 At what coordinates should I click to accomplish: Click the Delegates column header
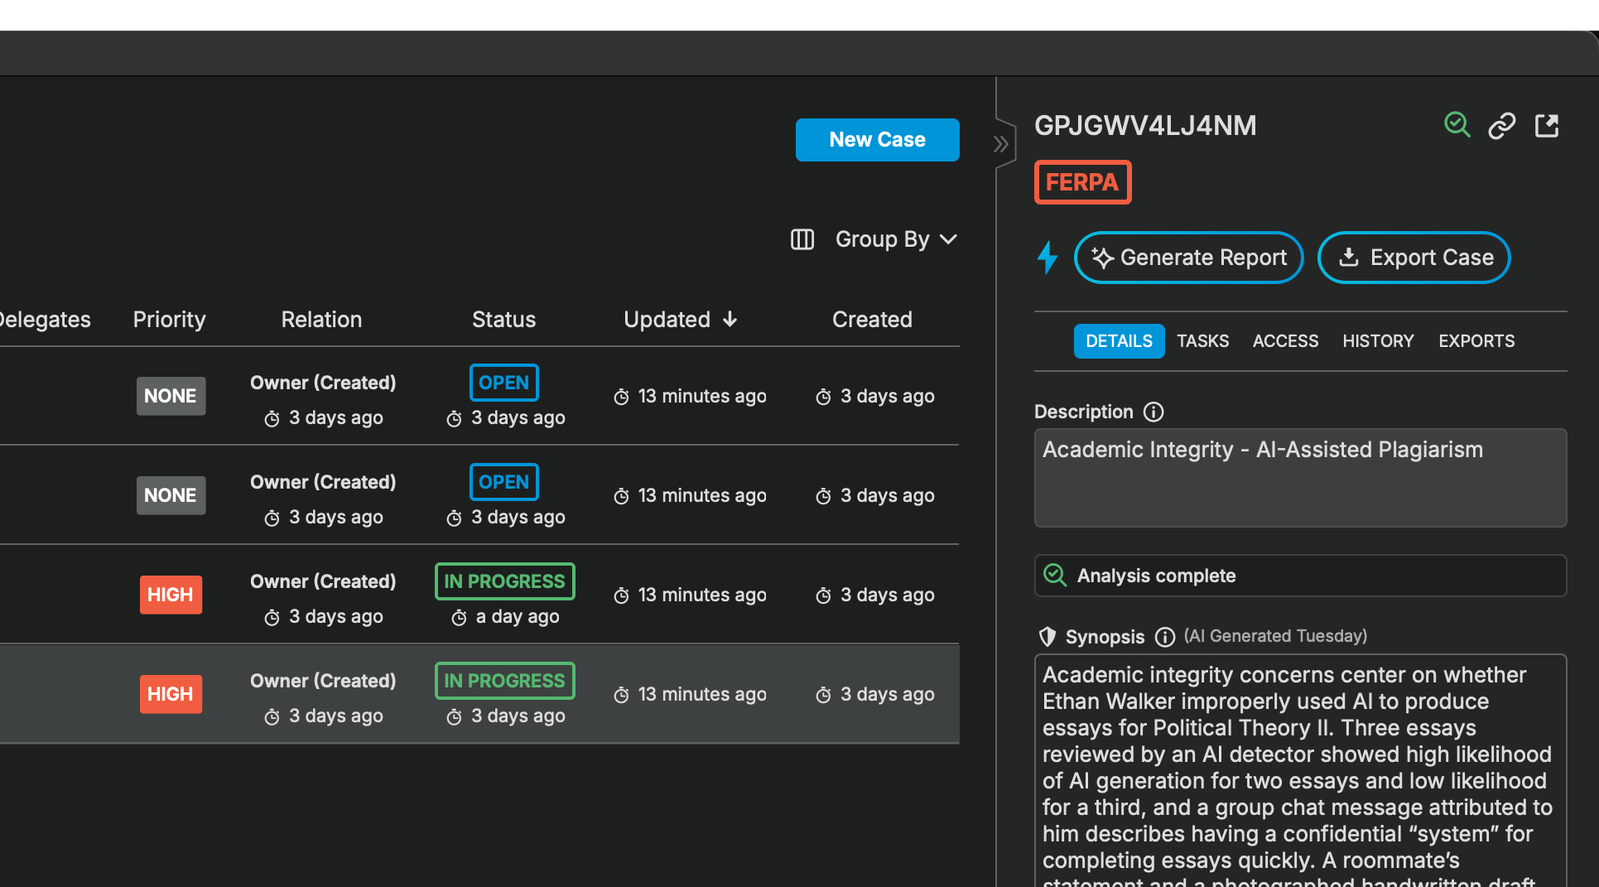tap(44, 320)
